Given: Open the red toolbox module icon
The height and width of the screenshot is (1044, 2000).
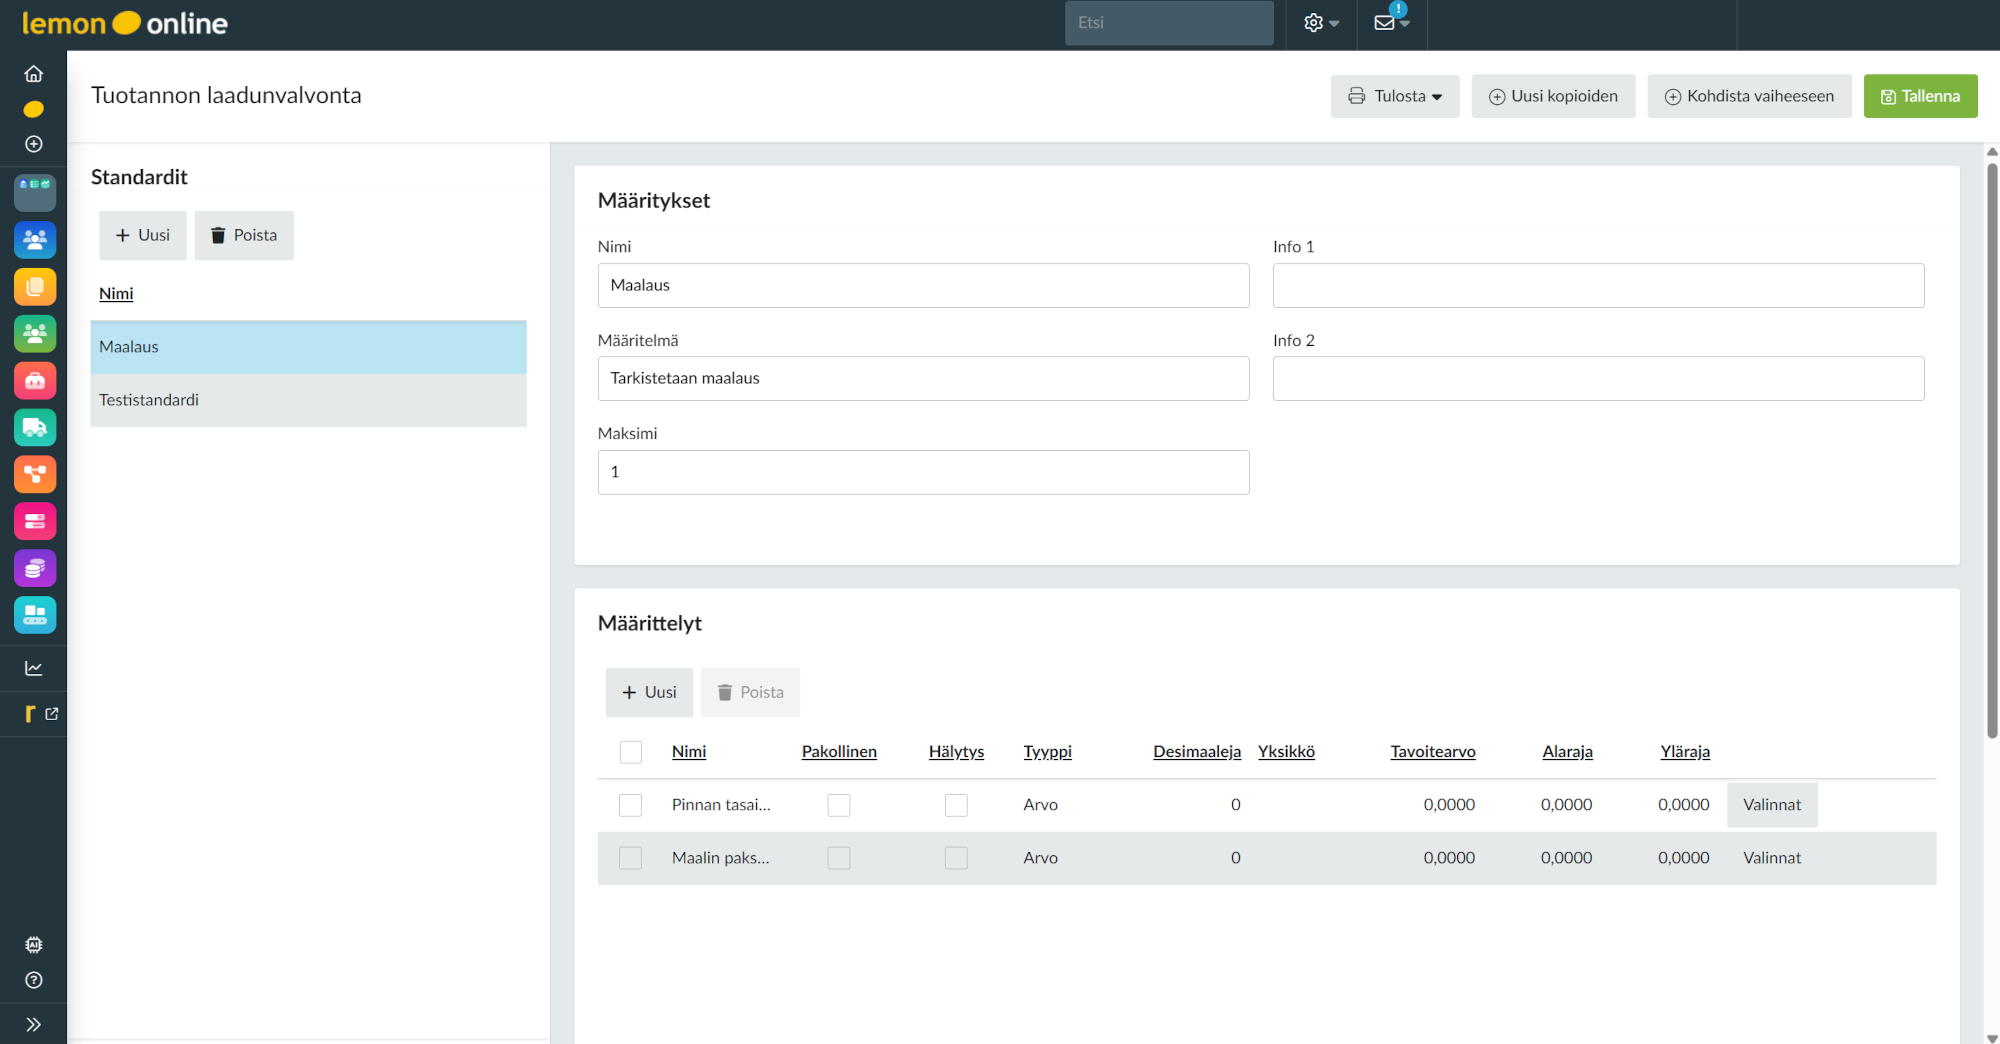Looking at the screenshot, I should [x=35, y=381].
